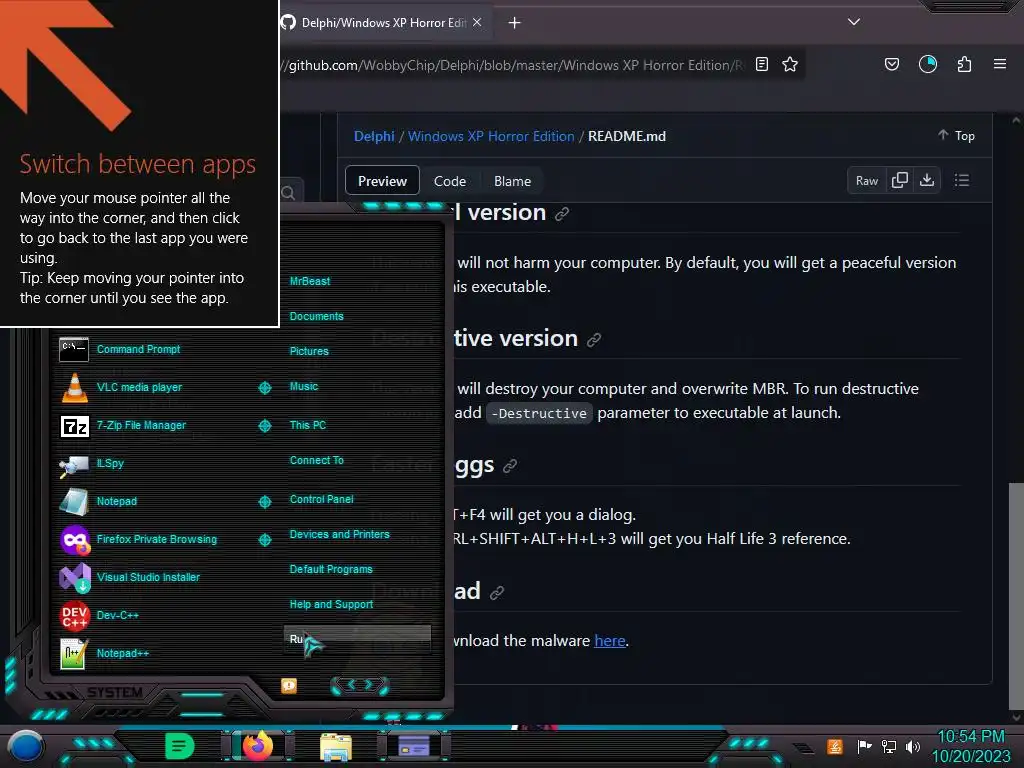
Task: Expand 7-Zip File Manager jump list
Action: [x=264, y=425]
